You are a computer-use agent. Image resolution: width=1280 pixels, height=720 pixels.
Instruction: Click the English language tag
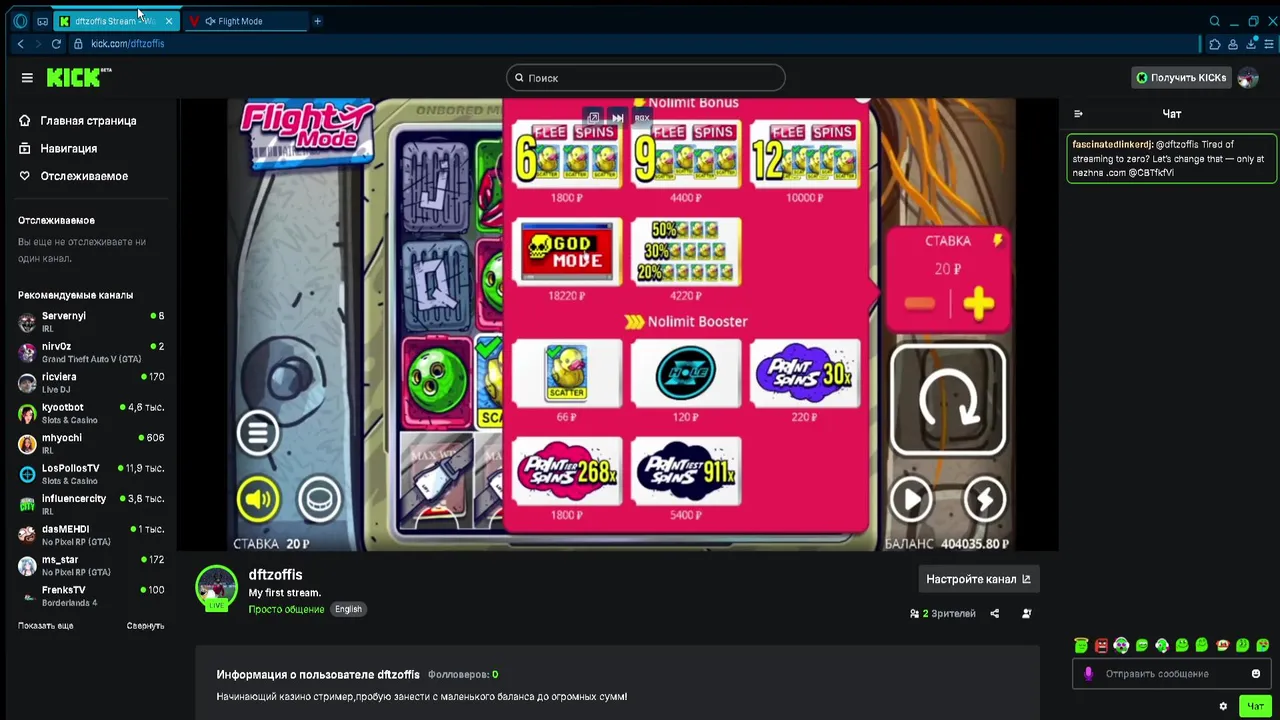[x=348, y=609]
